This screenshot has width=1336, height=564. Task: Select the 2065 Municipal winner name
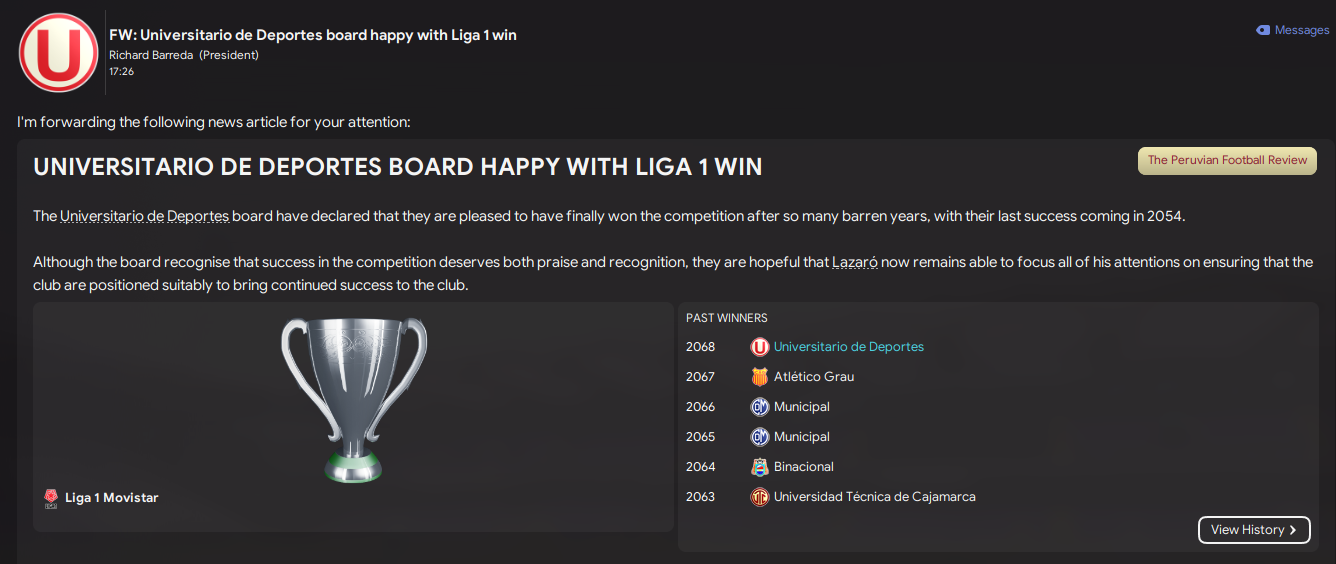801,437
